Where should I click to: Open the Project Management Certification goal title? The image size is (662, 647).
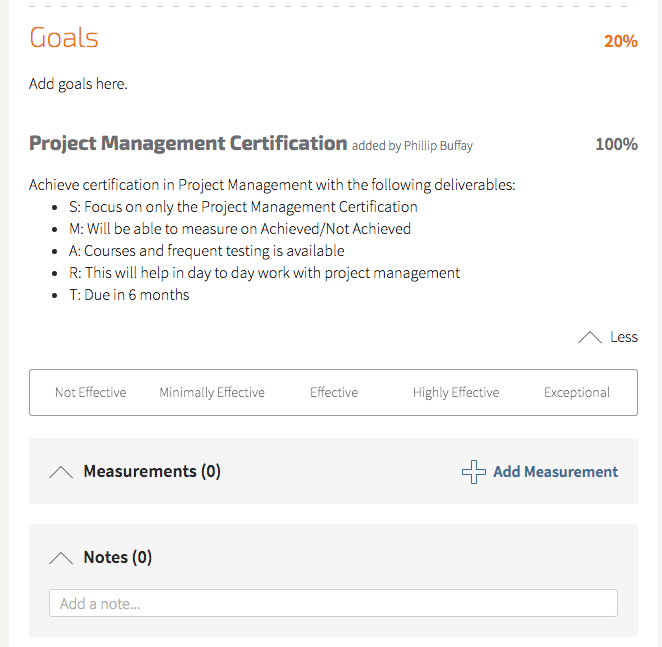point(188,143)
